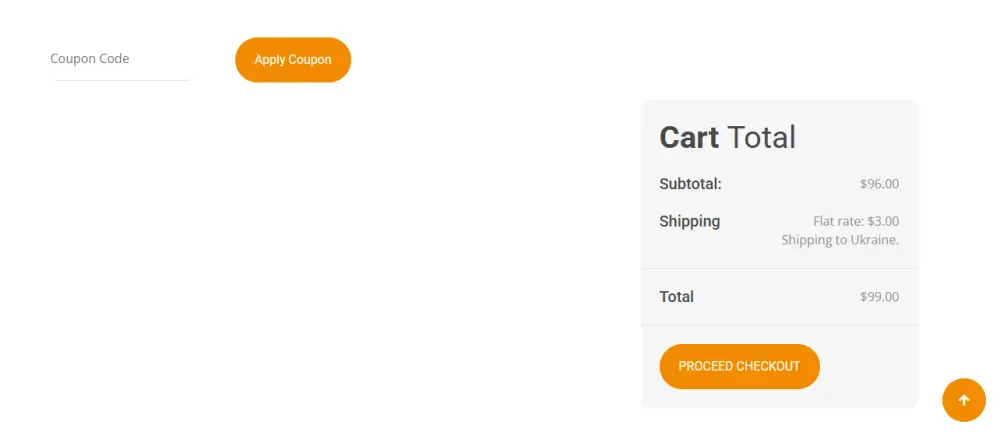Click the $99.00 total amount
The image size is (1000, 432).
tap(879, 297)
